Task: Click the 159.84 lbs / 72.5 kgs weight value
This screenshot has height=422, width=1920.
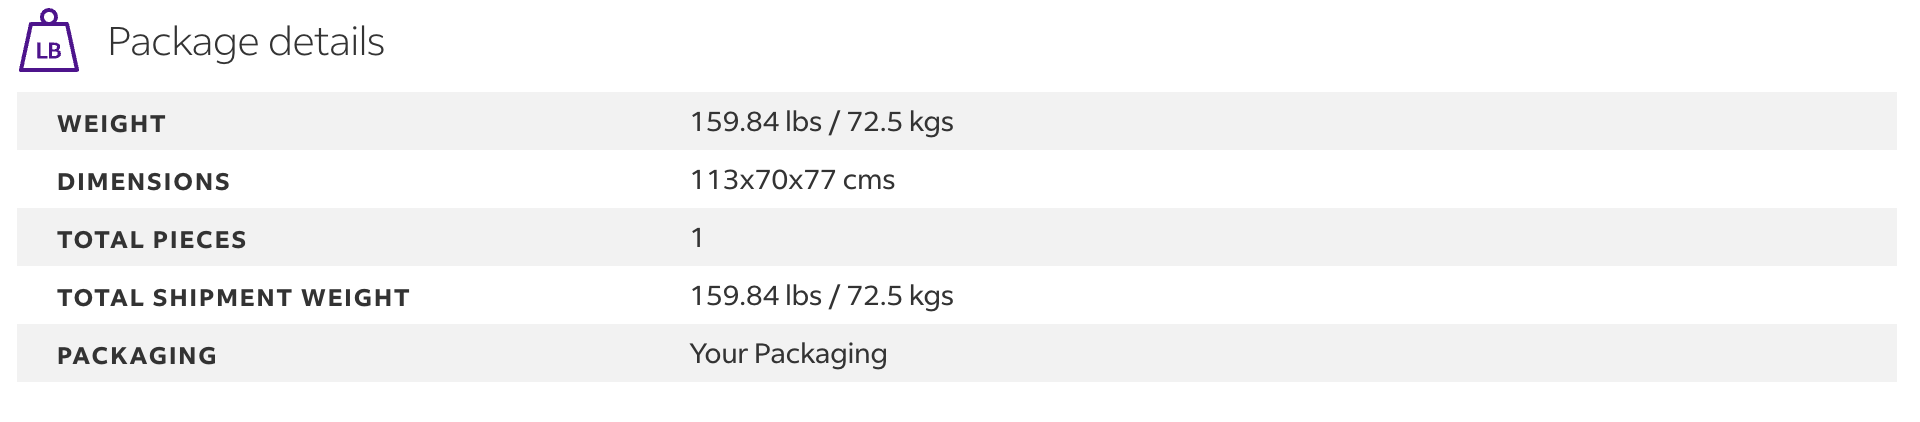Action: pyautogui.click(x=821, y=122)
